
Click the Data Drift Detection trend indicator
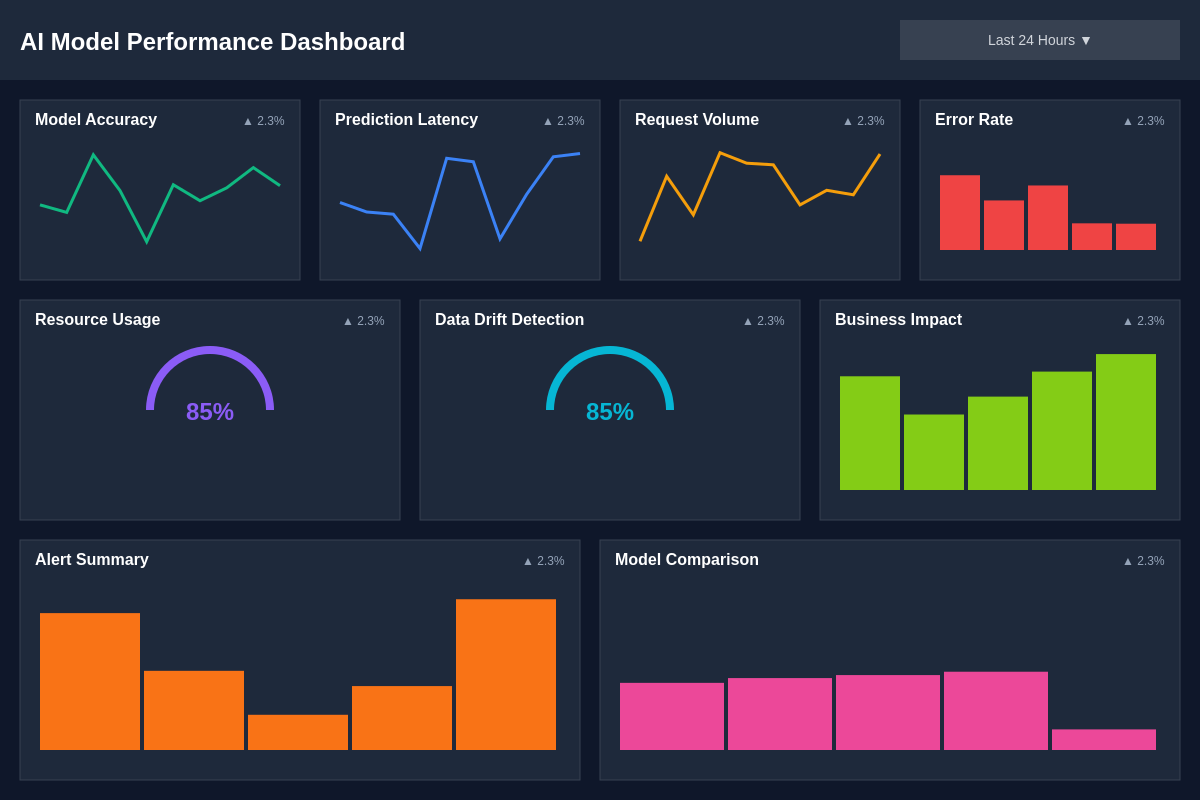pos(764,321)
